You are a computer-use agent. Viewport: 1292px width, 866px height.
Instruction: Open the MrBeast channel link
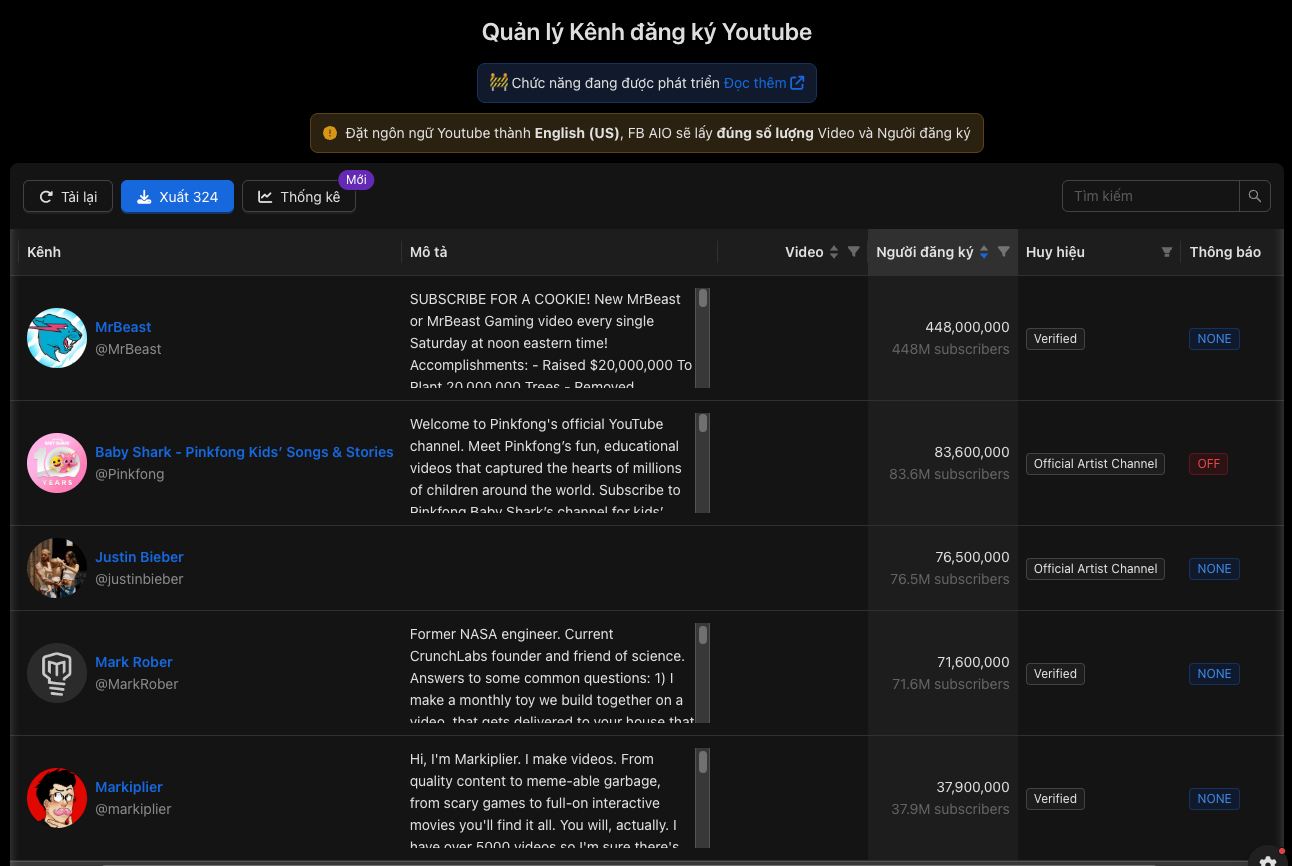click(123, 327)
